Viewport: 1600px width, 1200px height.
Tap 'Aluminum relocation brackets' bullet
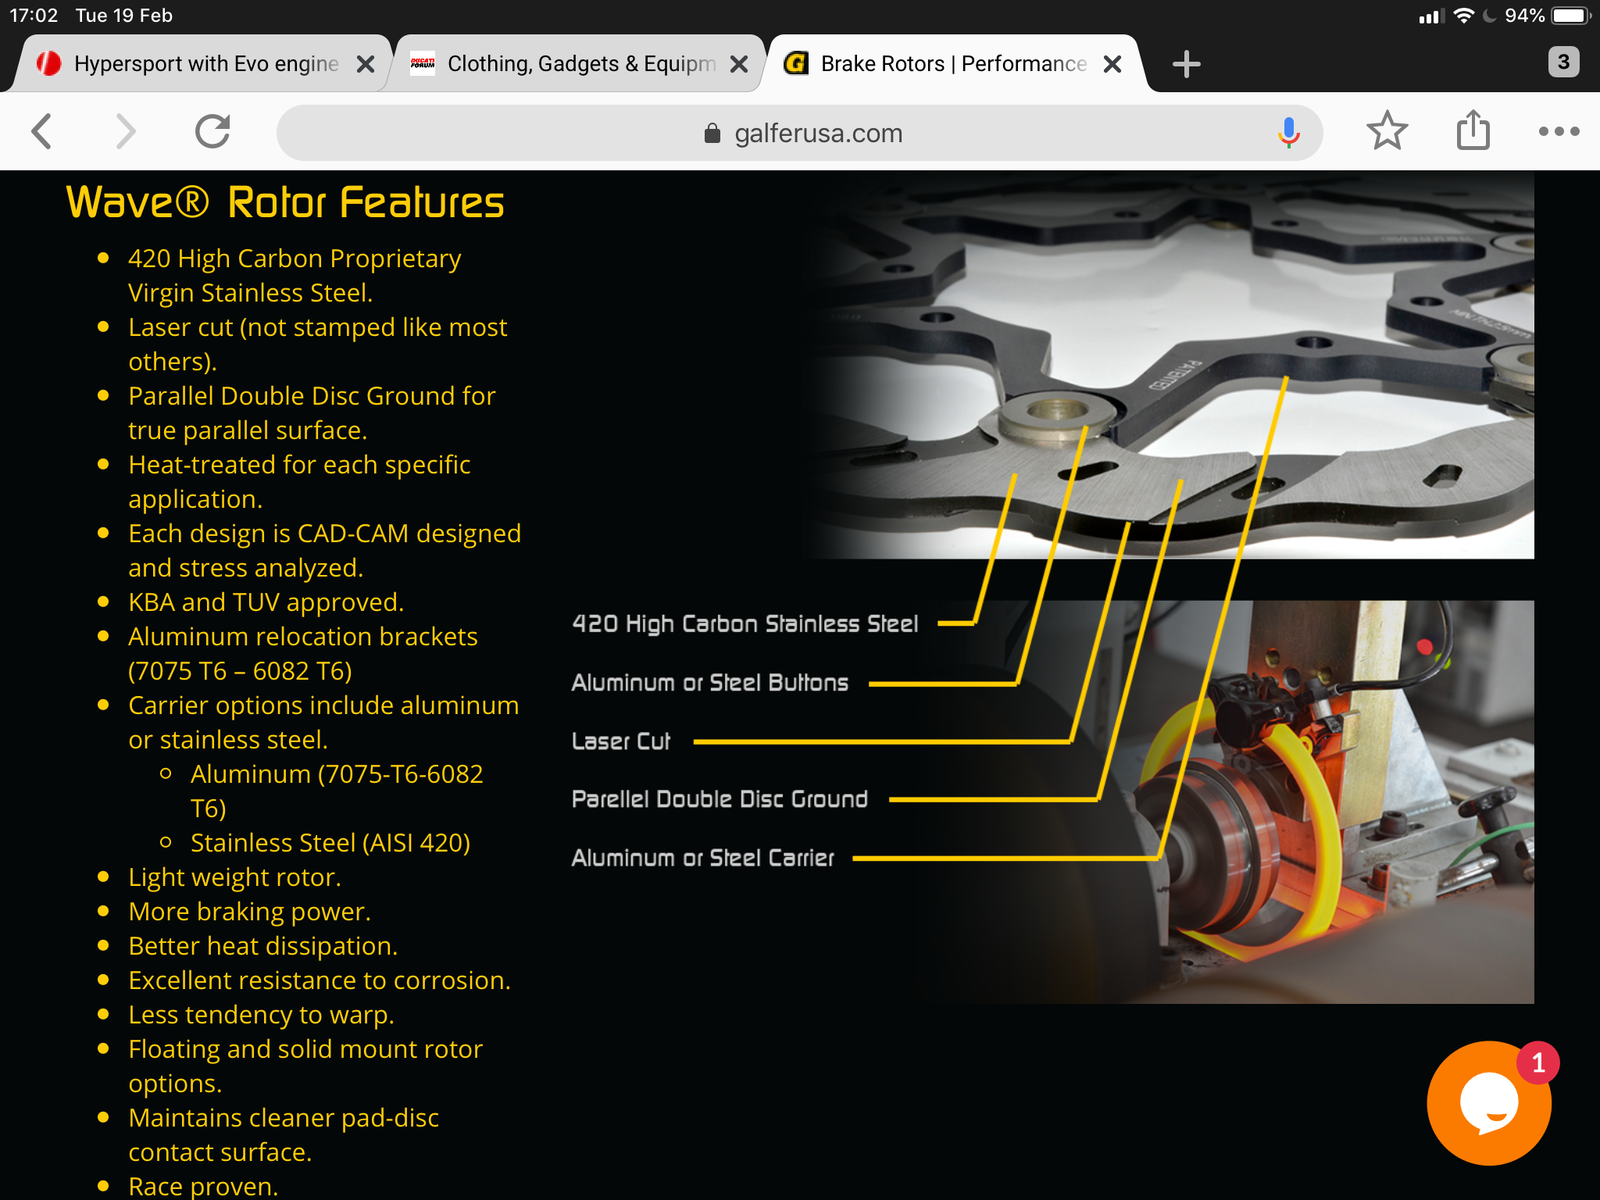pyautogui.click(x=303, y=654)
